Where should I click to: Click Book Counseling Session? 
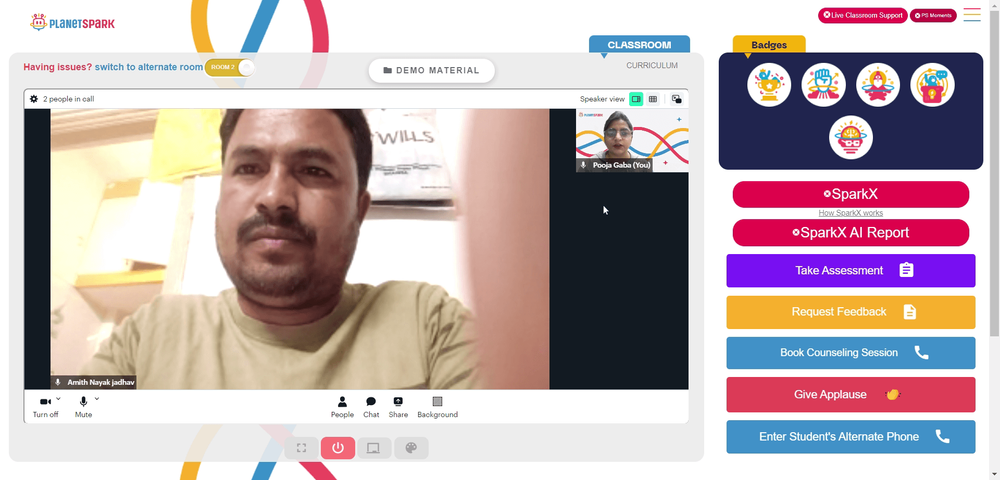pos(851,353)
